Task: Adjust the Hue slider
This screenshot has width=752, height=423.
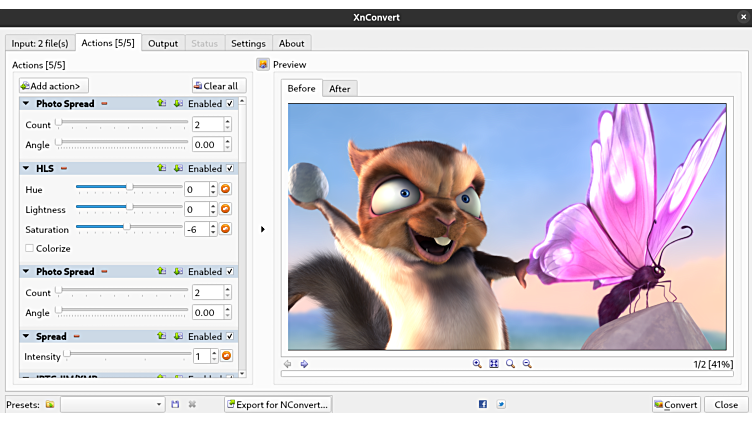Action: (x=129, y=187)
